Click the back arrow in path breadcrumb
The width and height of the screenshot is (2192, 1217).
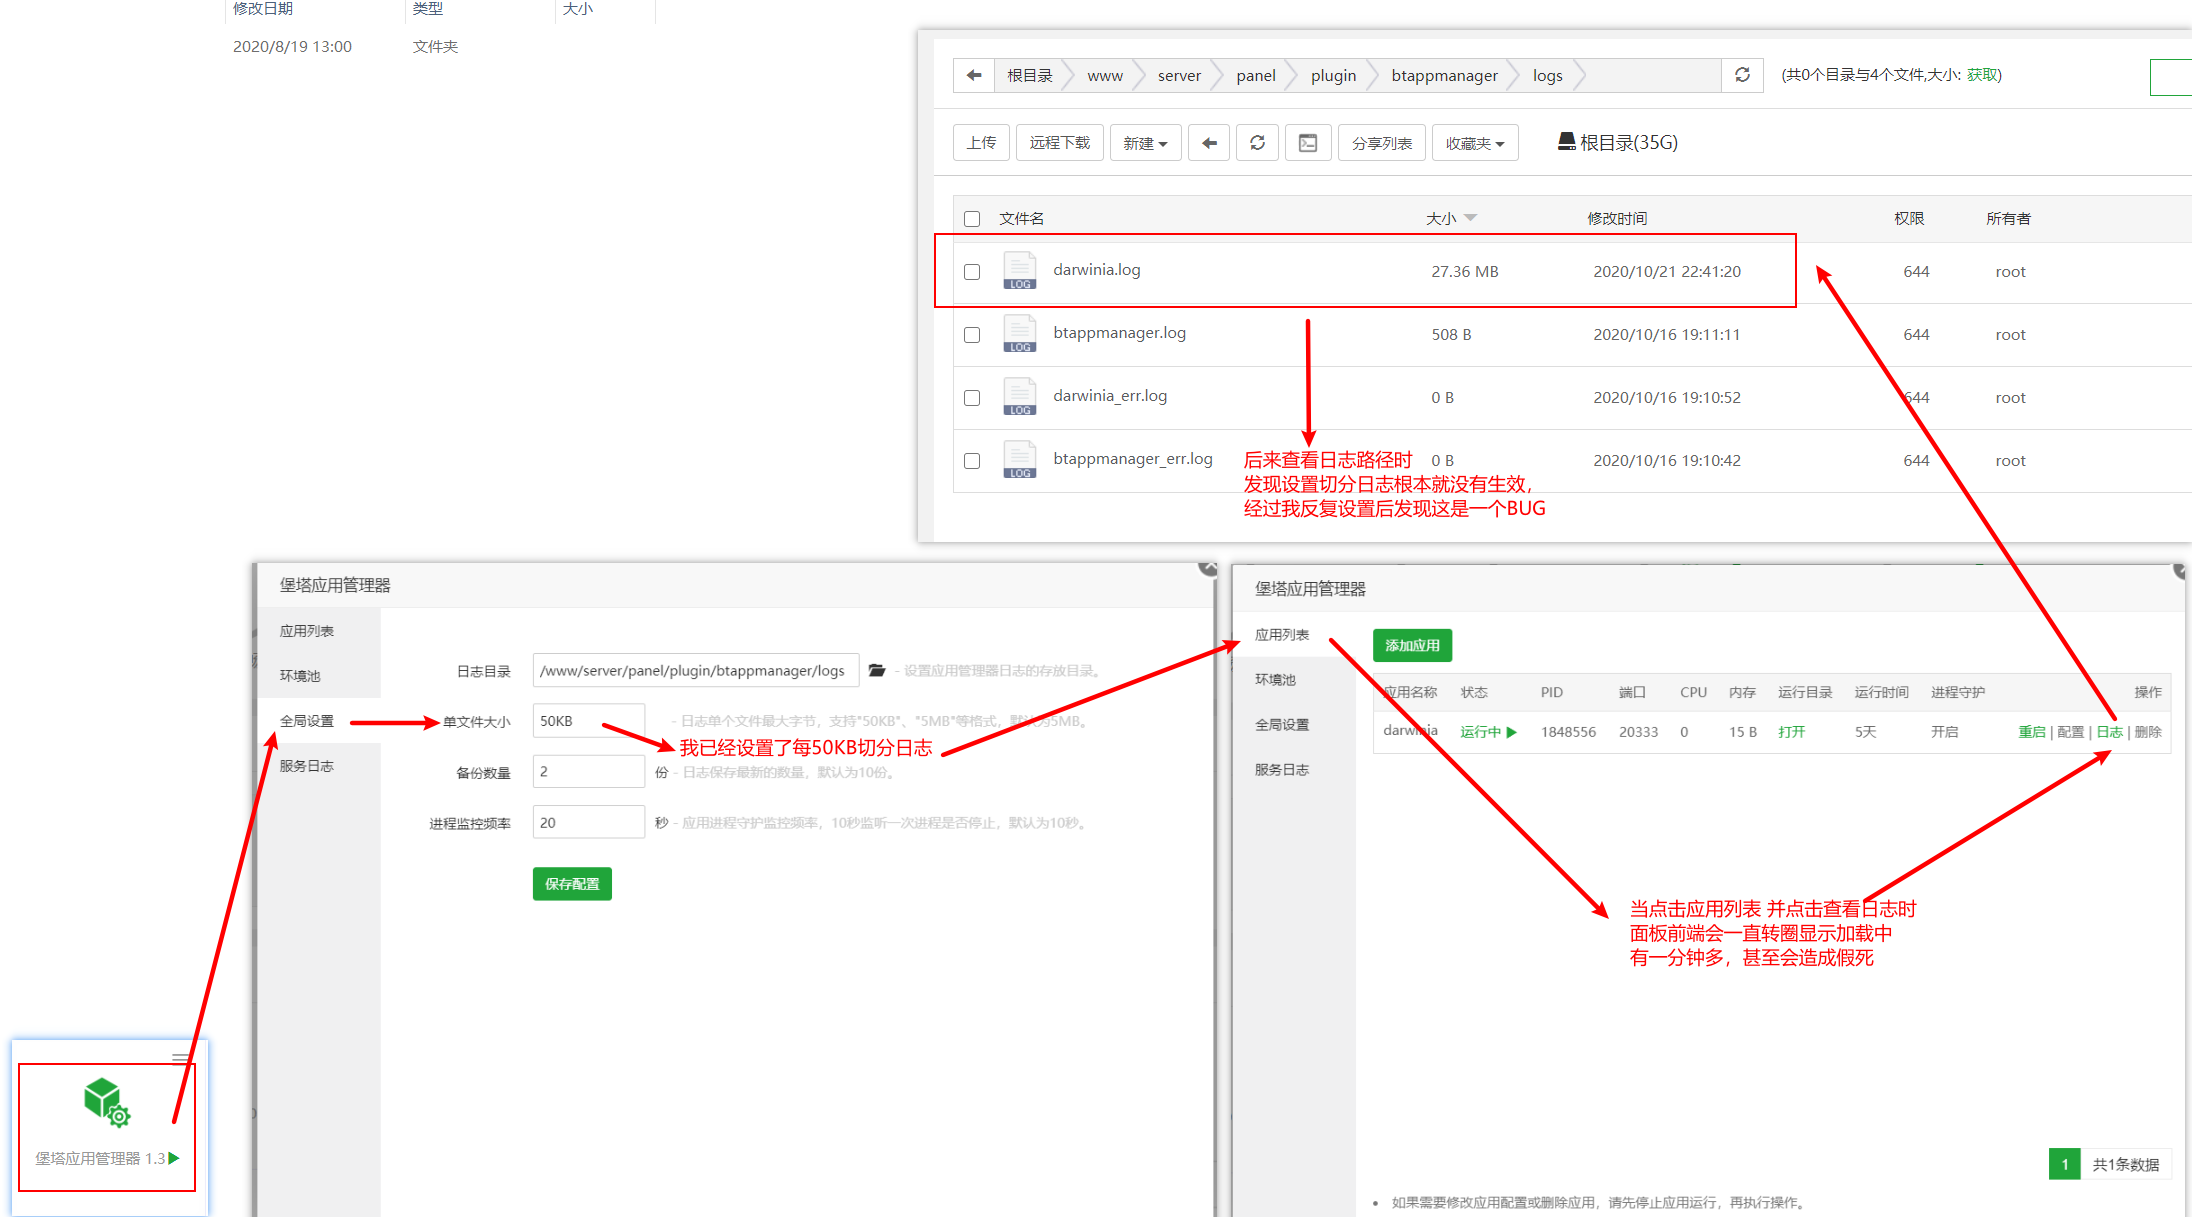[974, 75]
